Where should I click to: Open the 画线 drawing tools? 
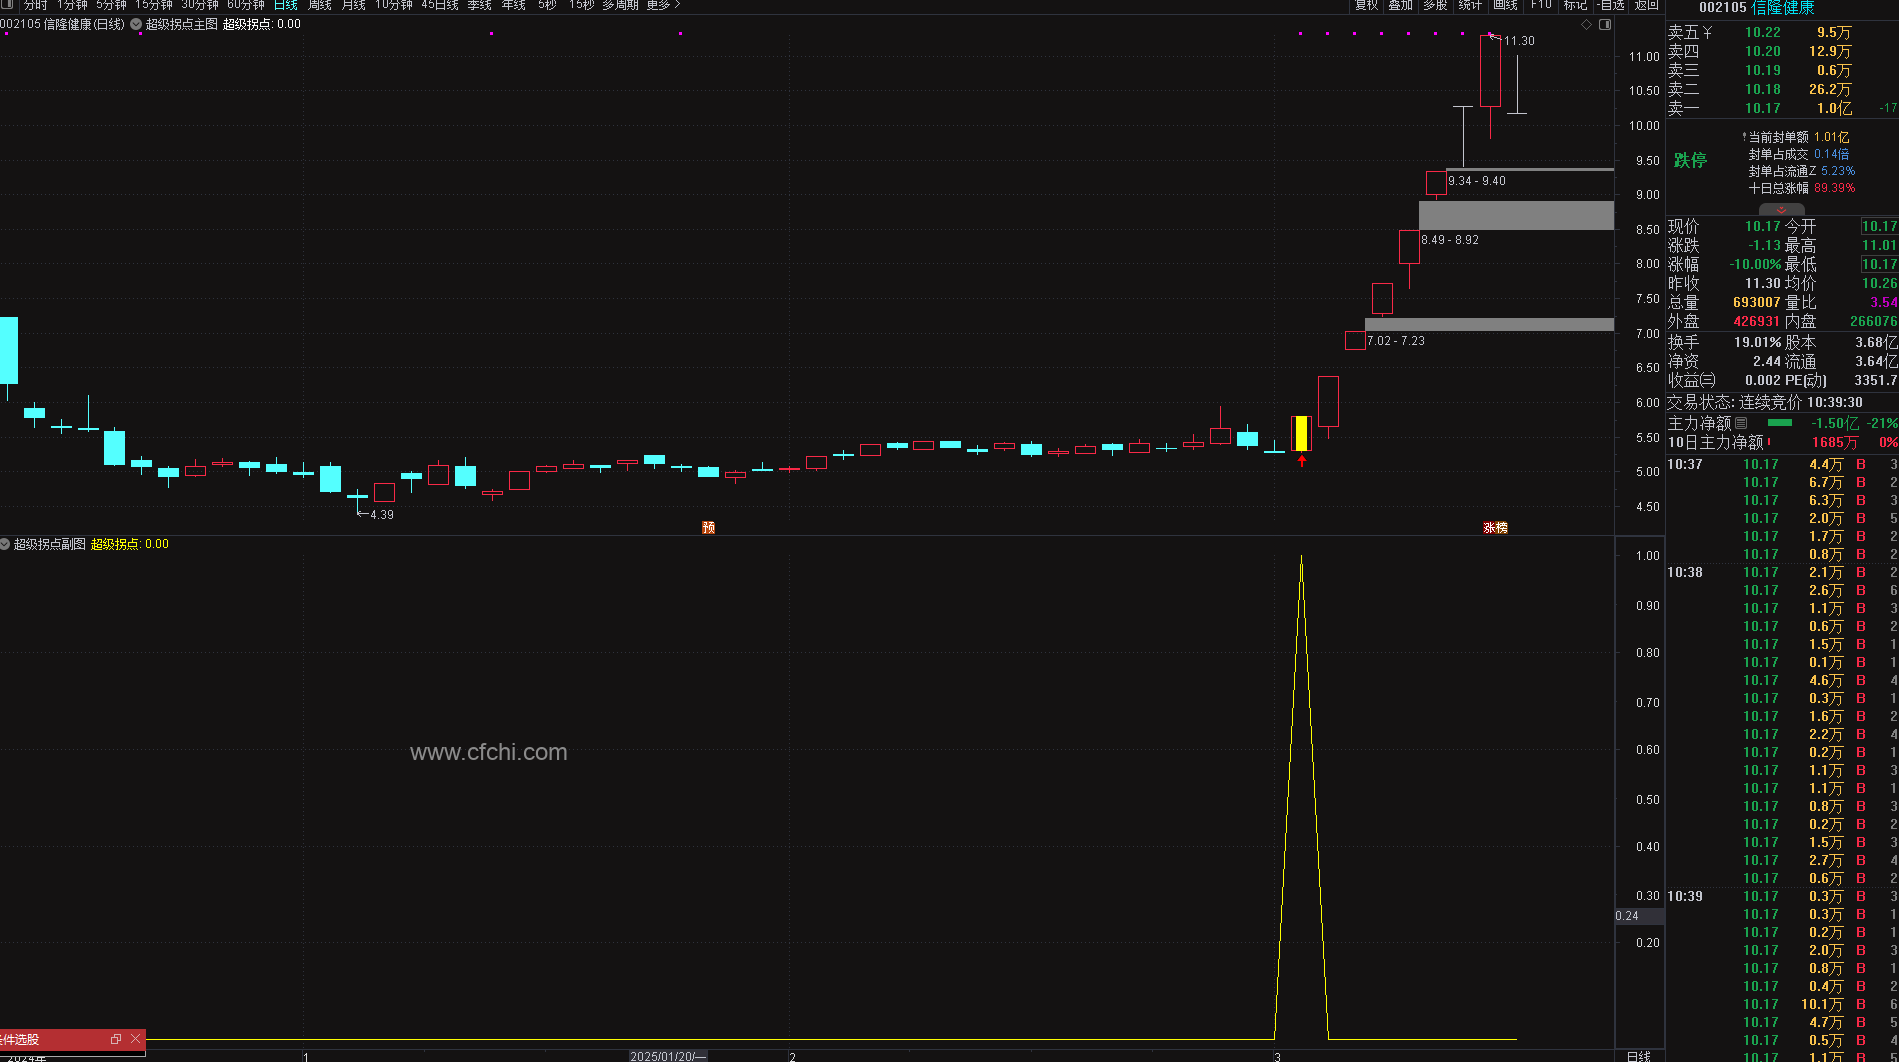click(1505, 5)
